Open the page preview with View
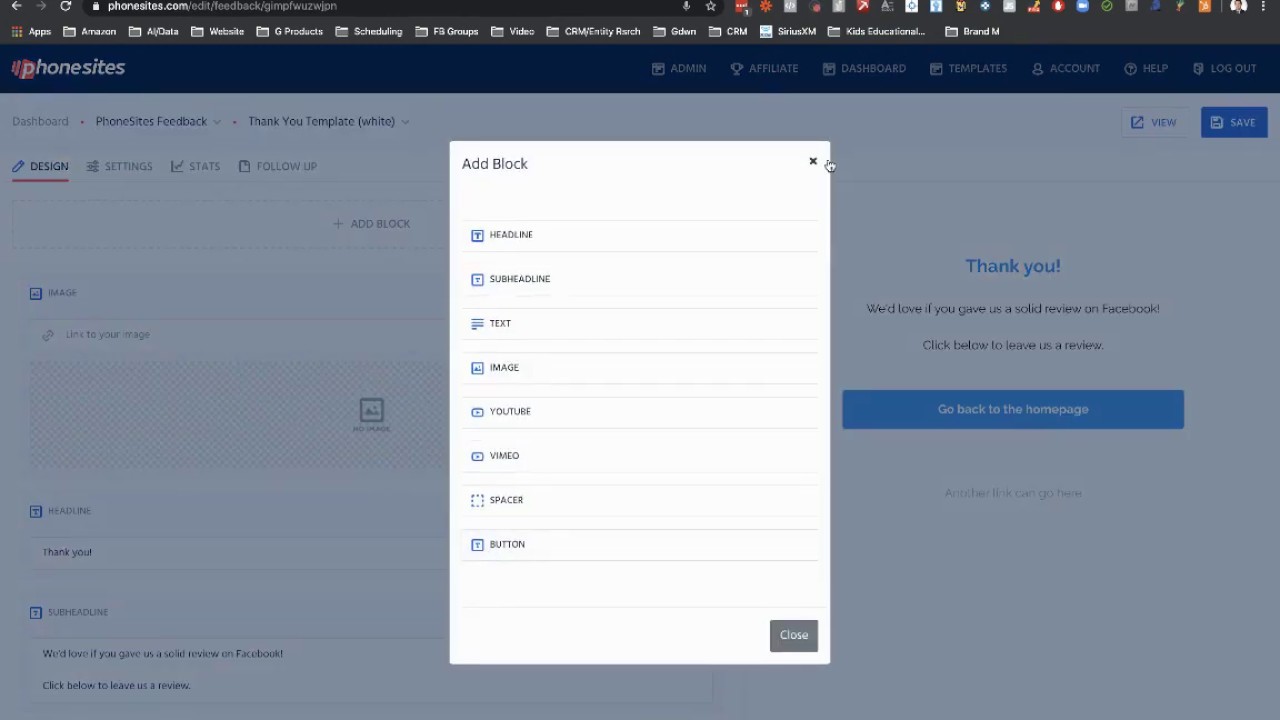The image size is (1280, 720). click(x=1154, y=122)
